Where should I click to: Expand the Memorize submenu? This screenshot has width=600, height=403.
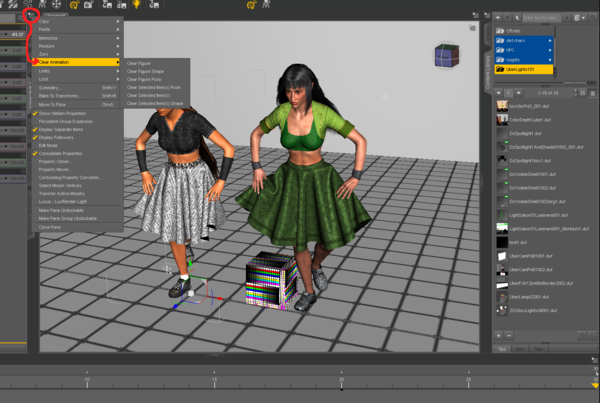coord(77,38)
